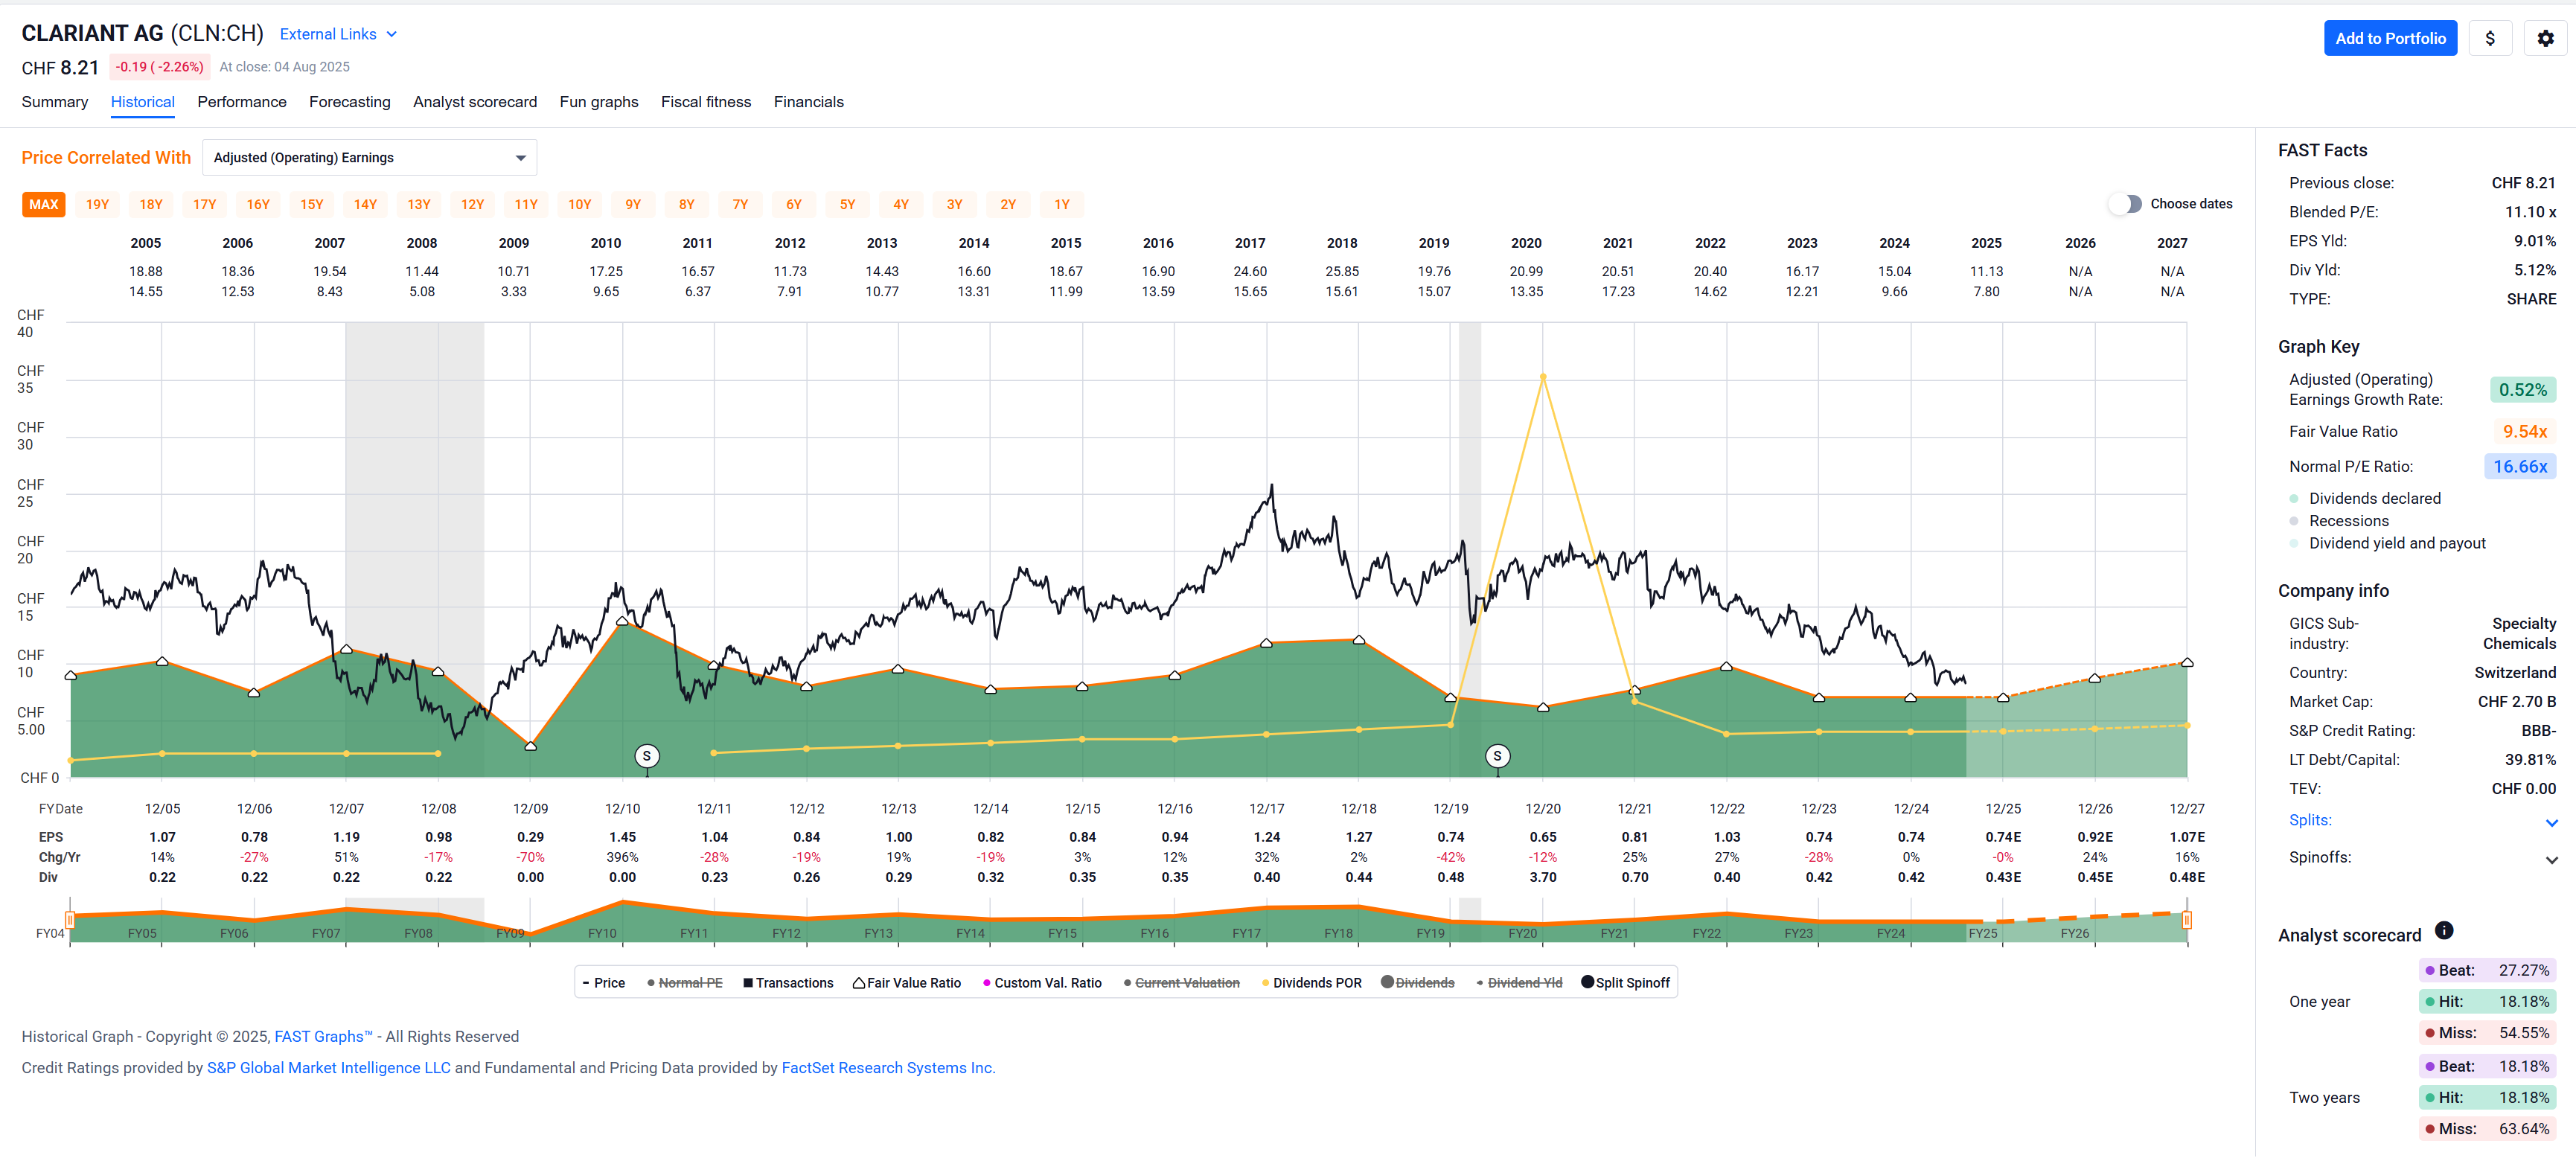Select 7Y time range
Screen dimensions: 2576x1158
pos(740,205)
